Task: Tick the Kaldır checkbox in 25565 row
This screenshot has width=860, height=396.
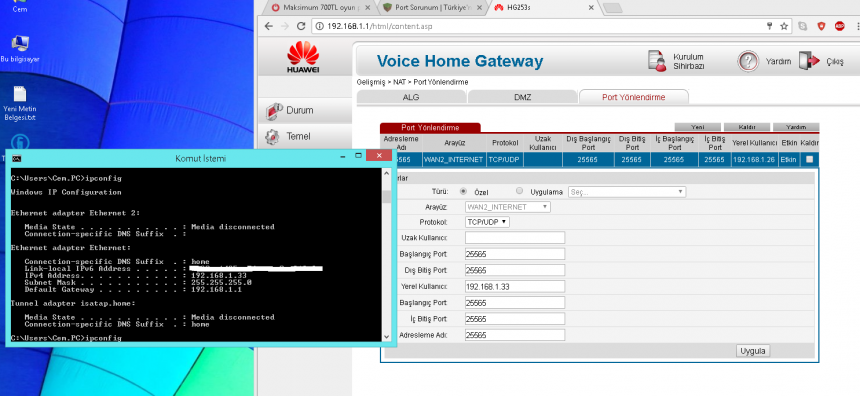Action: (x=810, y=160)
